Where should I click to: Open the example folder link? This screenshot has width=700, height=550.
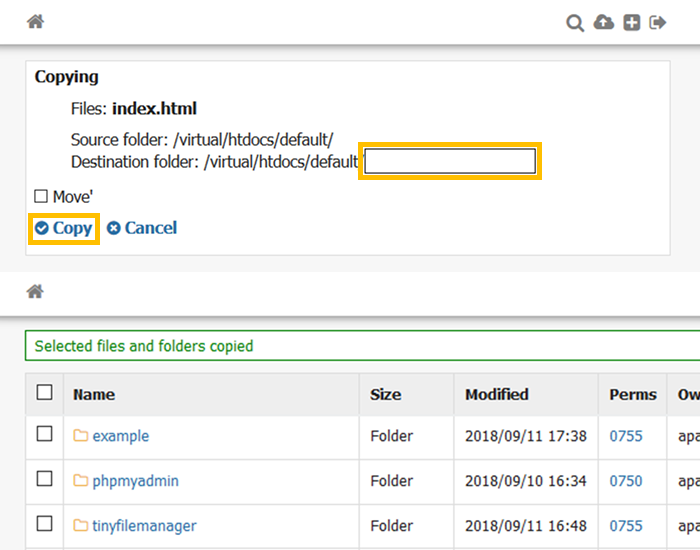tap(120, 436)
